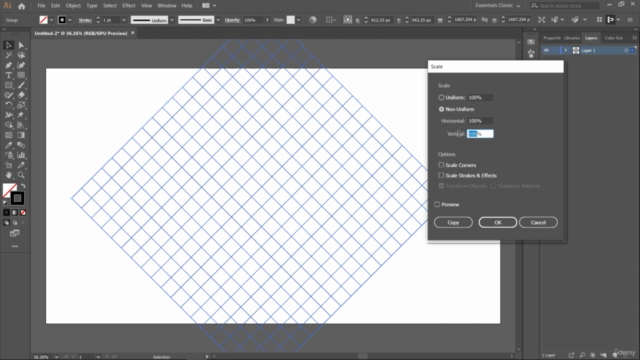640x360 pixels.
Task: Select Non-Uniform scale radio button
Action: point(441,109)
